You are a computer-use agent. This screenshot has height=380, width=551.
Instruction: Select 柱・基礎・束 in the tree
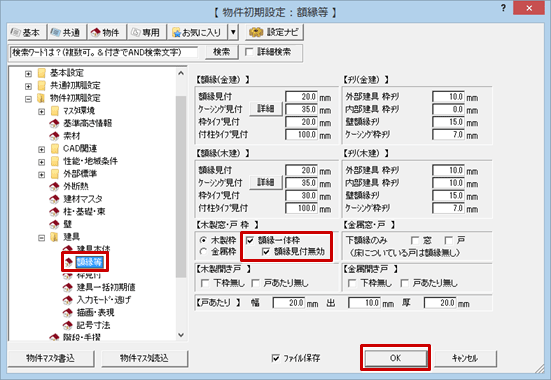(x=84, y=212)
